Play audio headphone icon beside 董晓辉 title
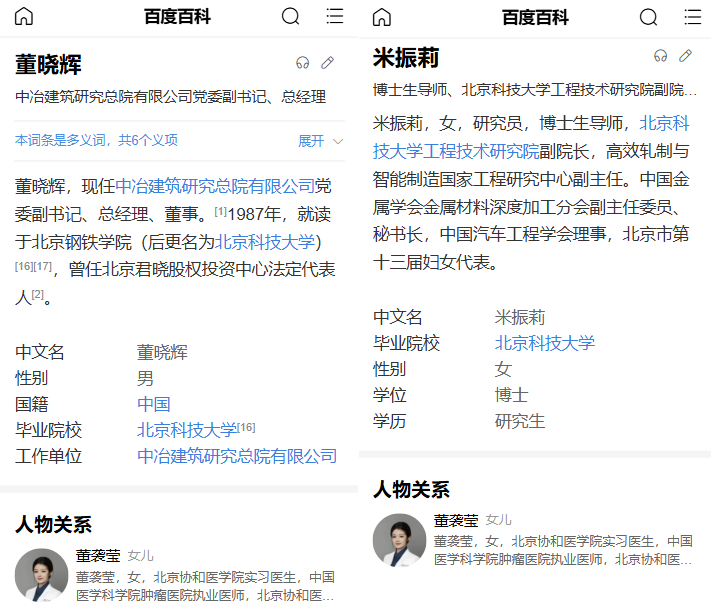This screenshot has height=609, width=711. (x=302, y=63)
